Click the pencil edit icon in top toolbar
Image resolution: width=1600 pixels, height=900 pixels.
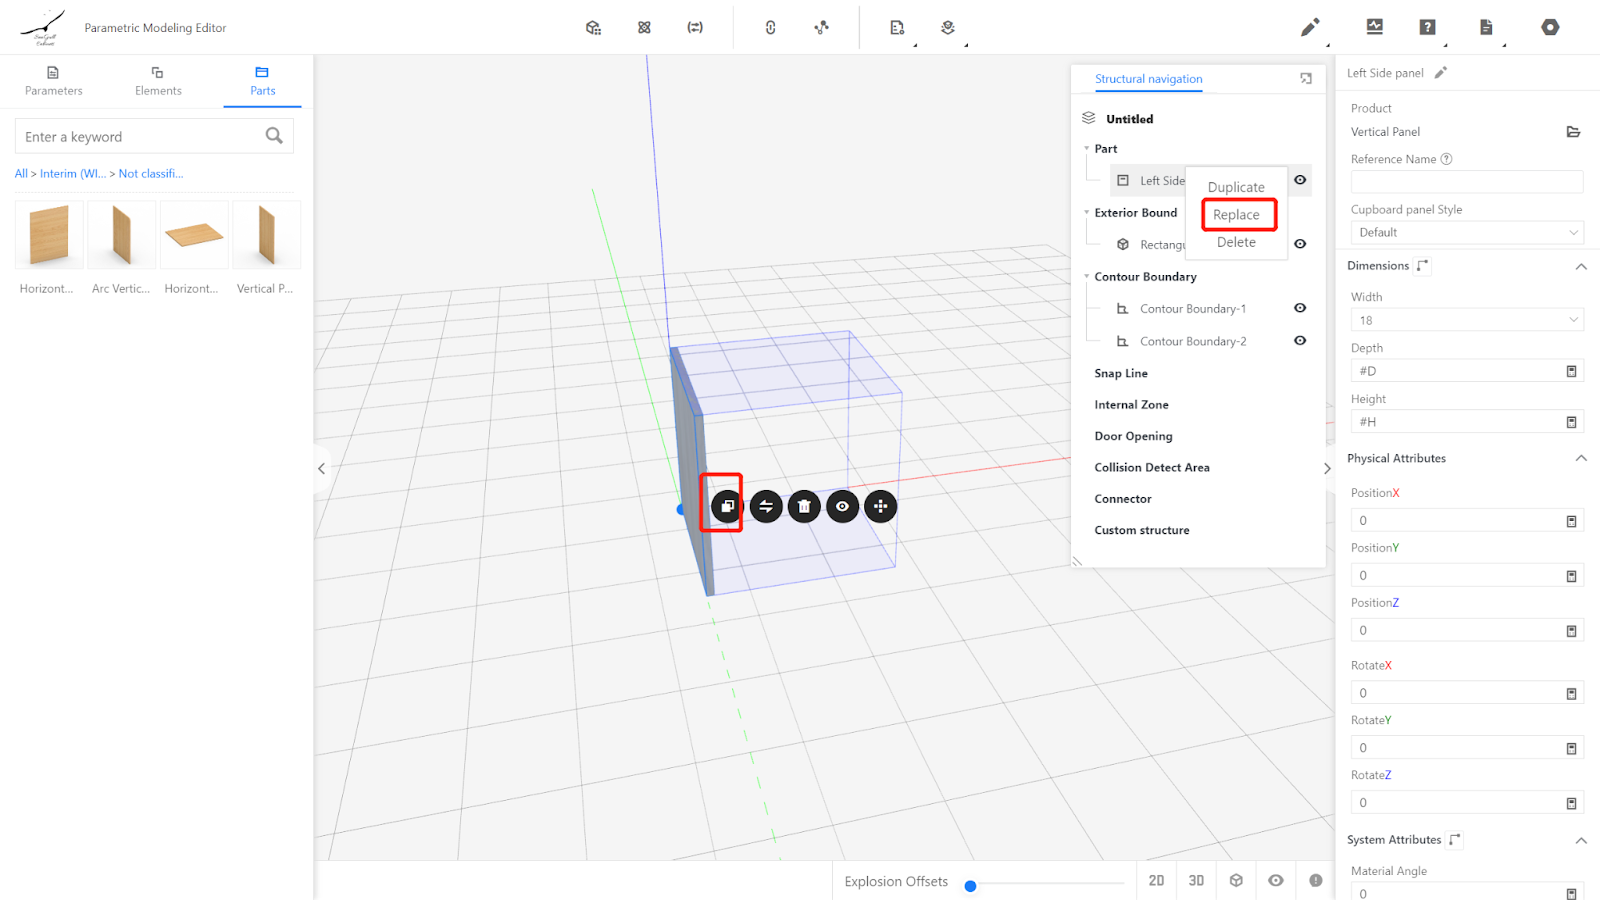1309,27
